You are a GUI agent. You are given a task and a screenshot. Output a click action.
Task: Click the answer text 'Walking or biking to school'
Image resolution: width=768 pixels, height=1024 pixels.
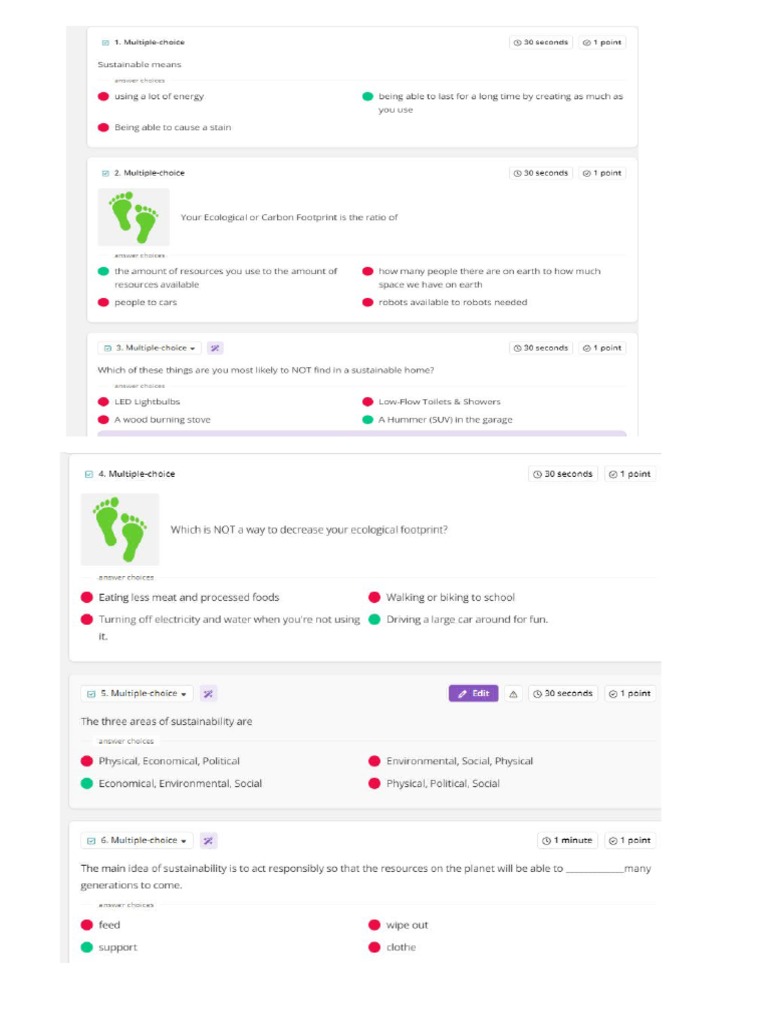pos(450,597)
